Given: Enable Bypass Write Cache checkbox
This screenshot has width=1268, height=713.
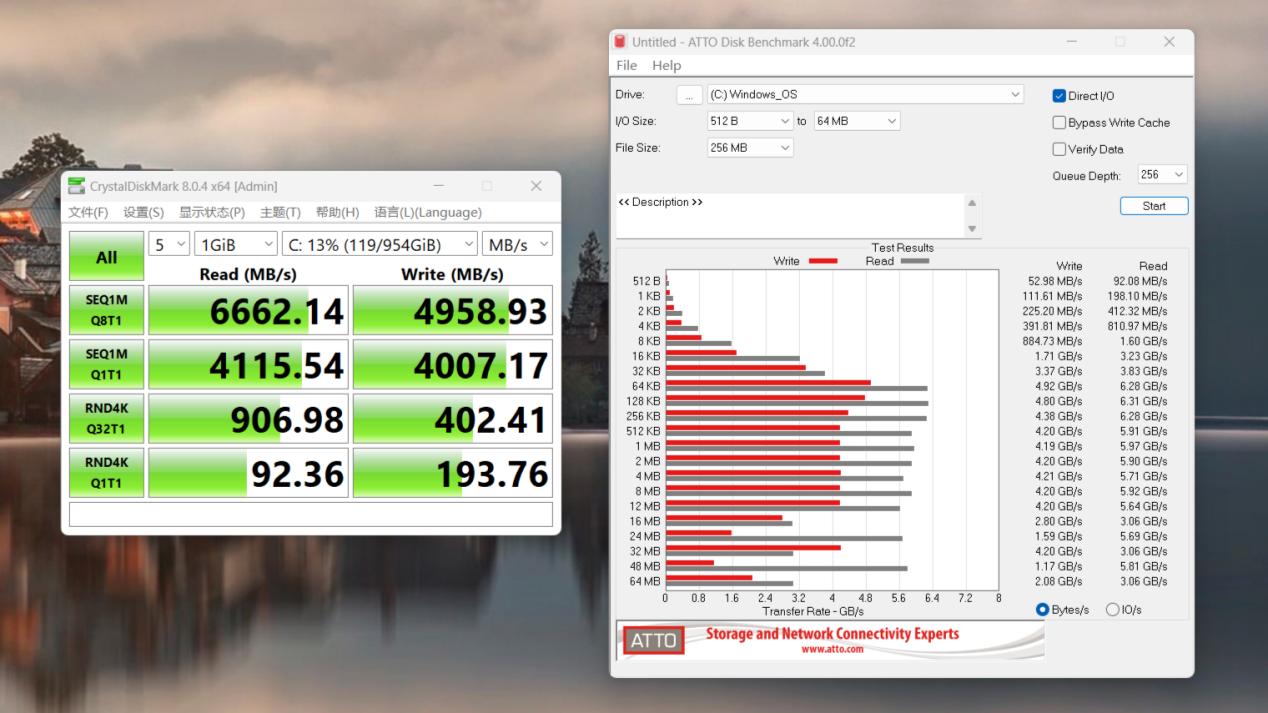Looking at the screenshot, I should (x=1059, y=123).
